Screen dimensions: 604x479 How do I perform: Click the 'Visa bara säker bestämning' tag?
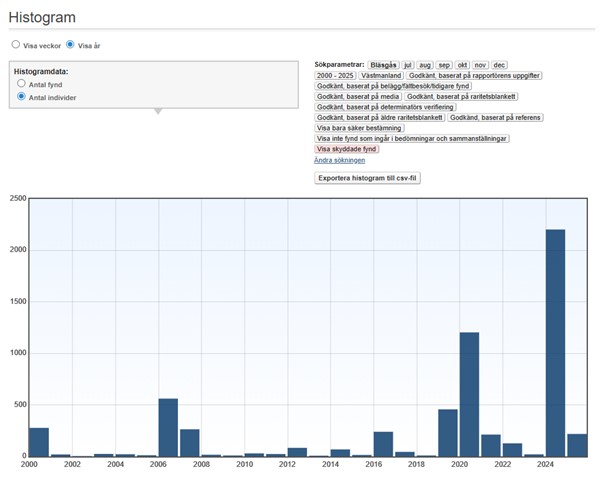click(357, 128)
